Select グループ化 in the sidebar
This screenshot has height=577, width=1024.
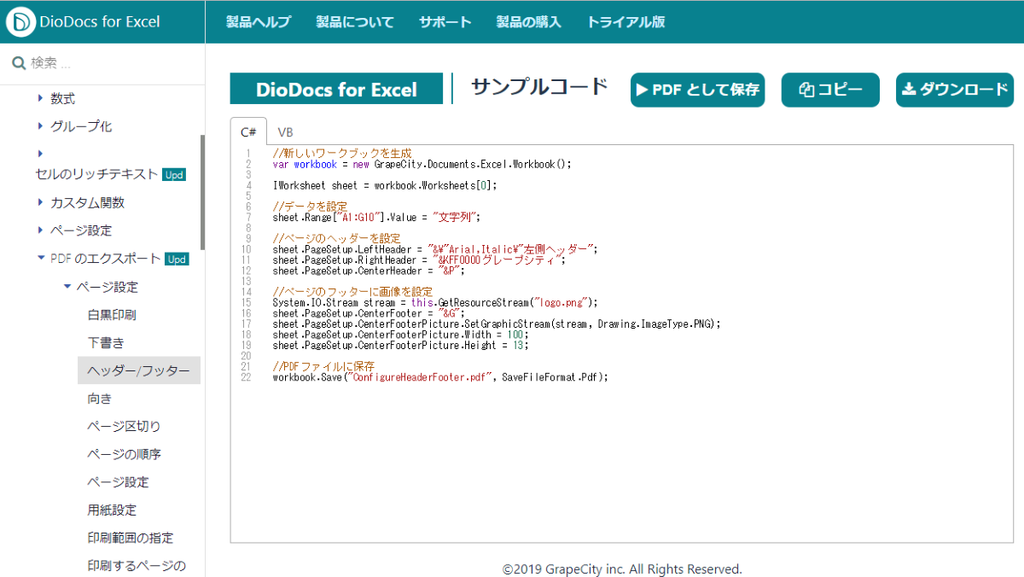coord(81,127)
